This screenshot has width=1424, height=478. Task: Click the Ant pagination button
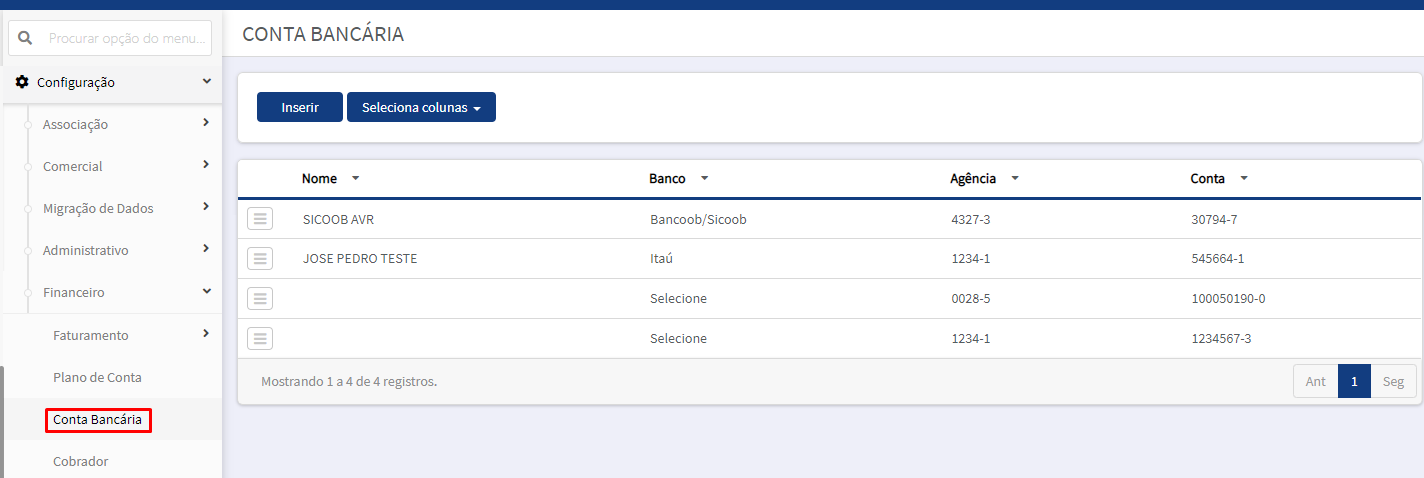(1316, 381)
